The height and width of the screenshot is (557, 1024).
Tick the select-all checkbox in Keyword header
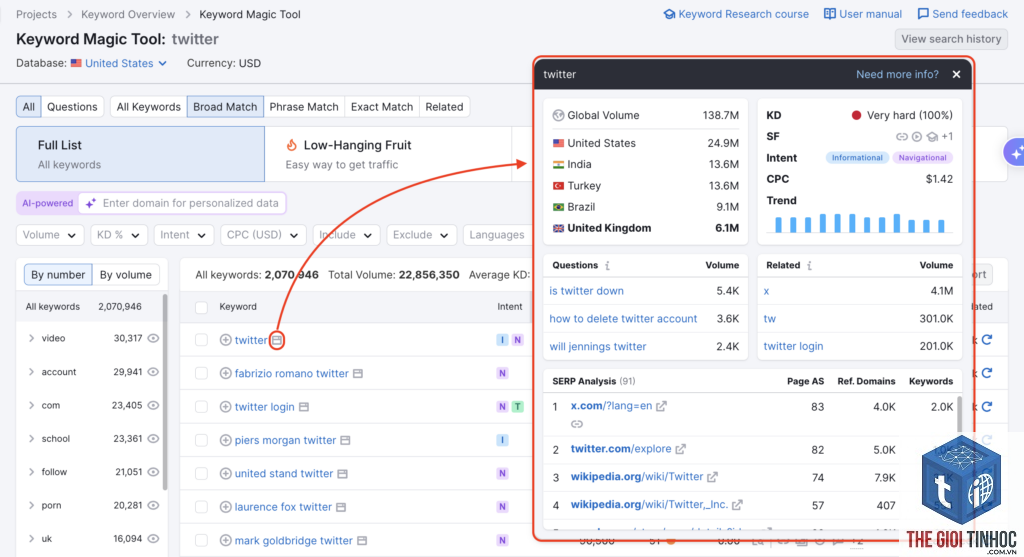click(x=201, y=307)
